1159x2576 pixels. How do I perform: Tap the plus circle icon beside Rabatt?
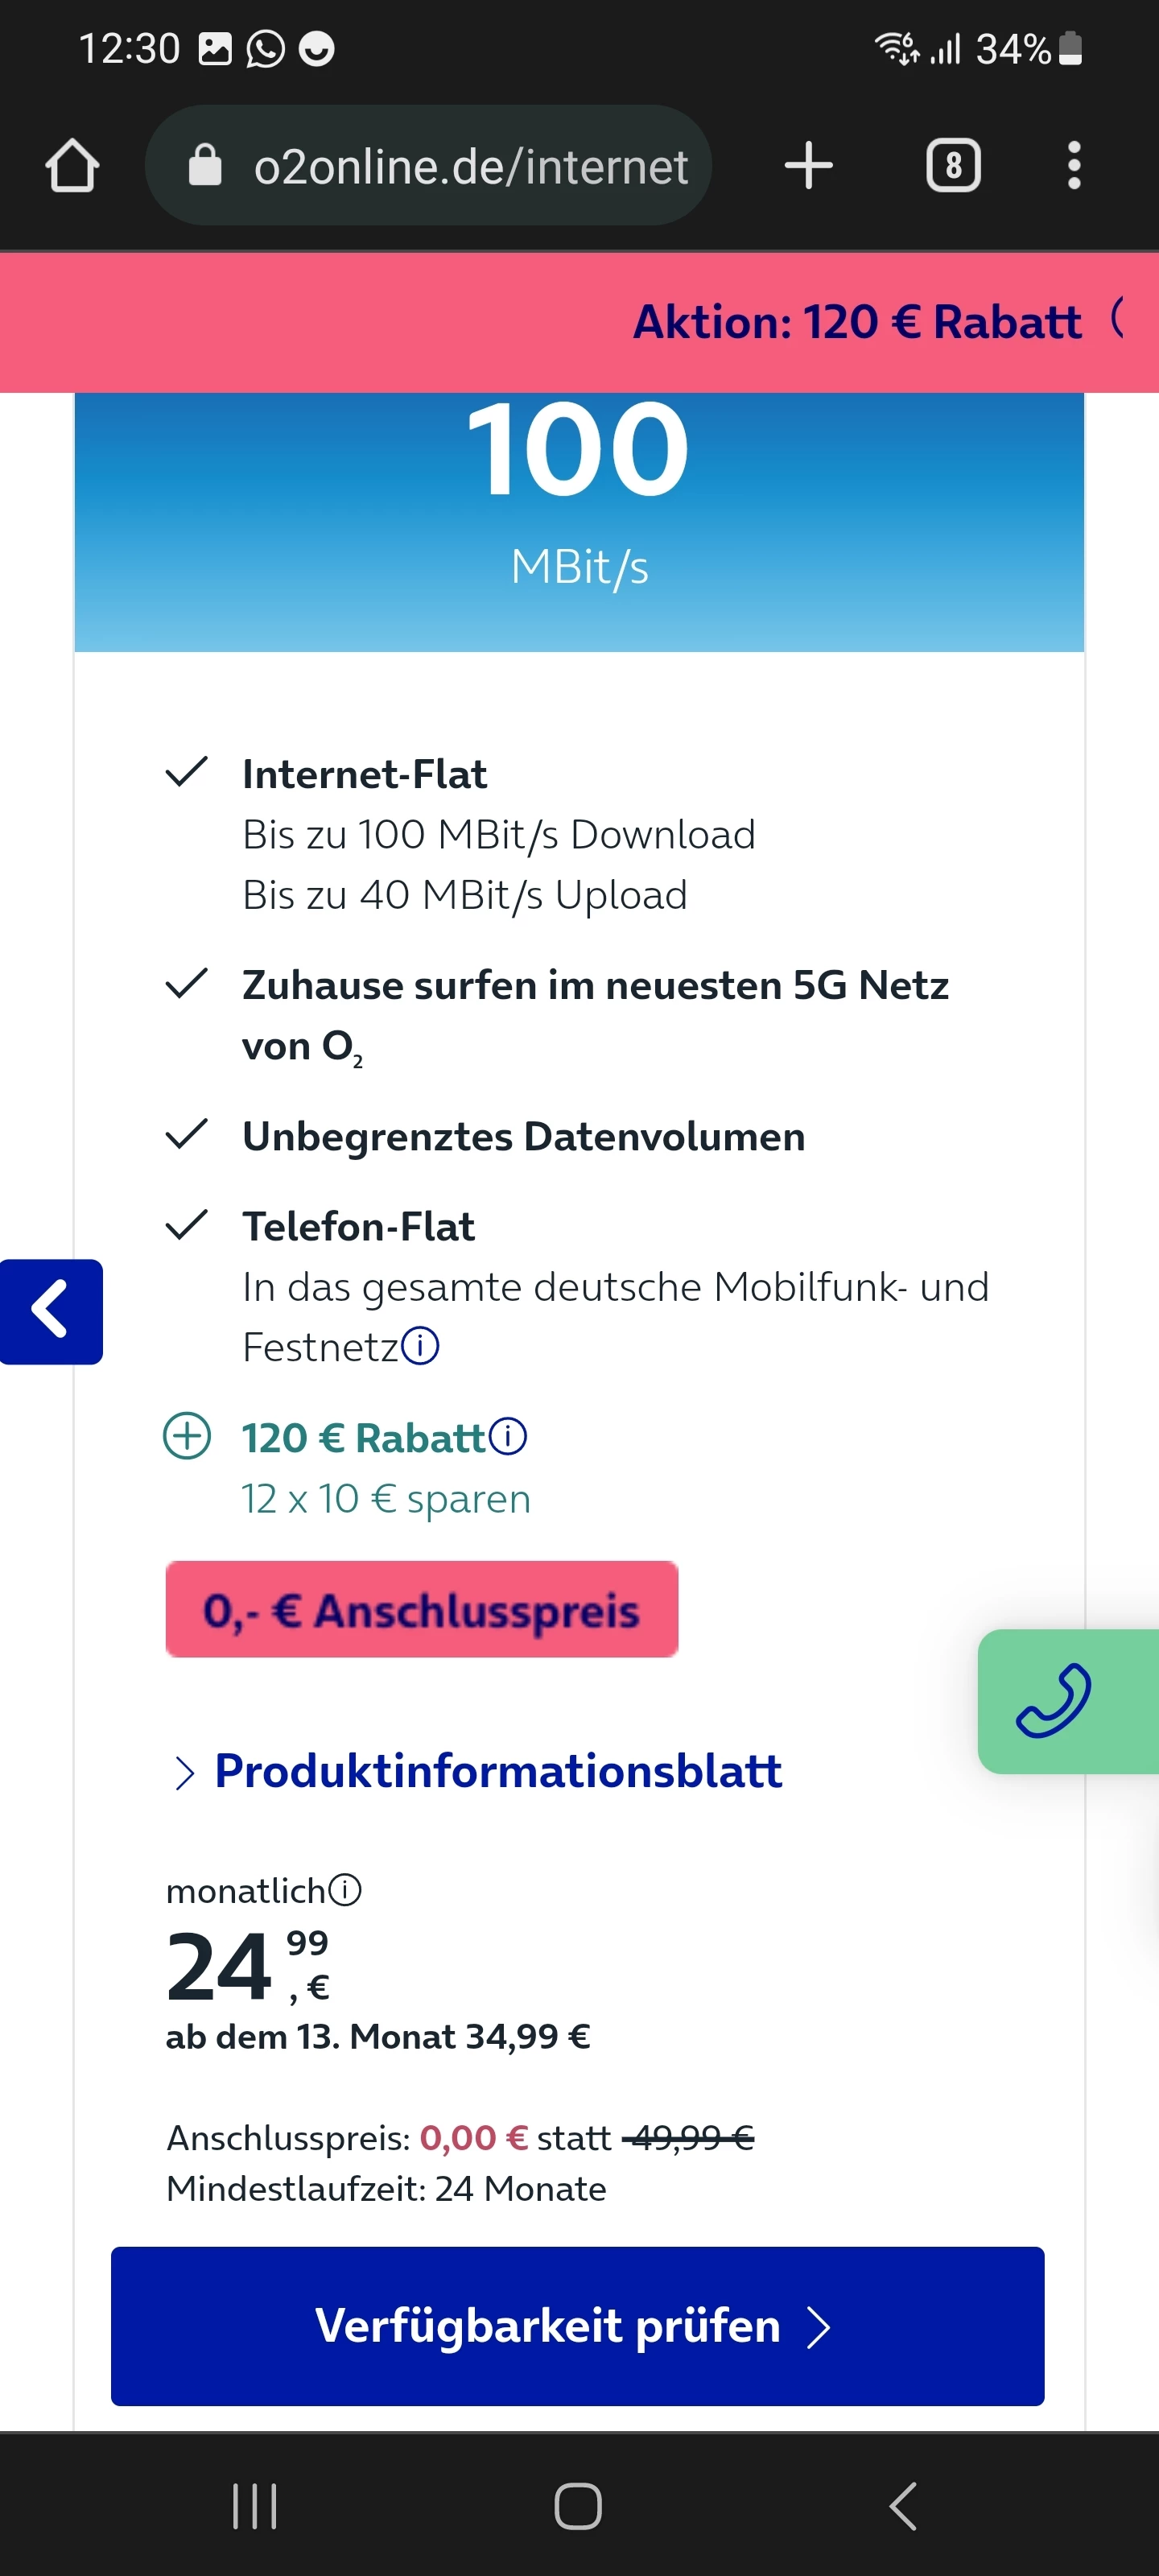click(187, 1436)
